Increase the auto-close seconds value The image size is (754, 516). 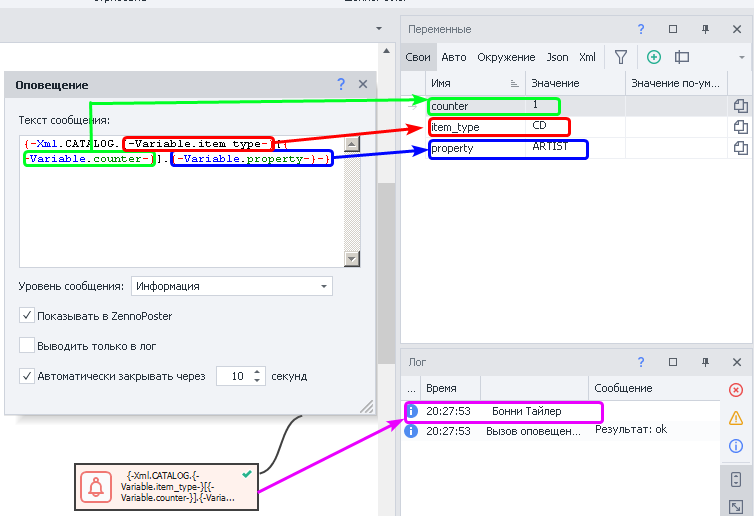(x=257, y=372)
